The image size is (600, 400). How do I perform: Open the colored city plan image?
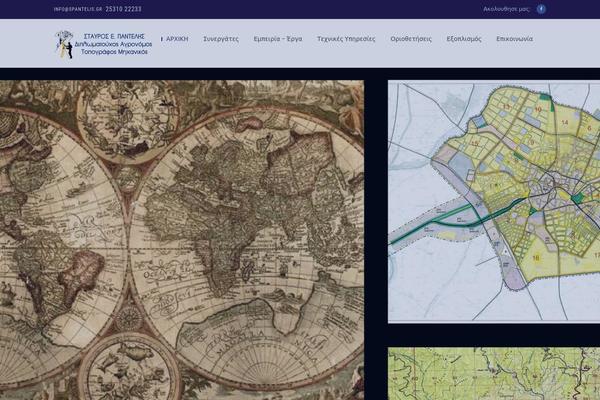[x=494, y=202]
